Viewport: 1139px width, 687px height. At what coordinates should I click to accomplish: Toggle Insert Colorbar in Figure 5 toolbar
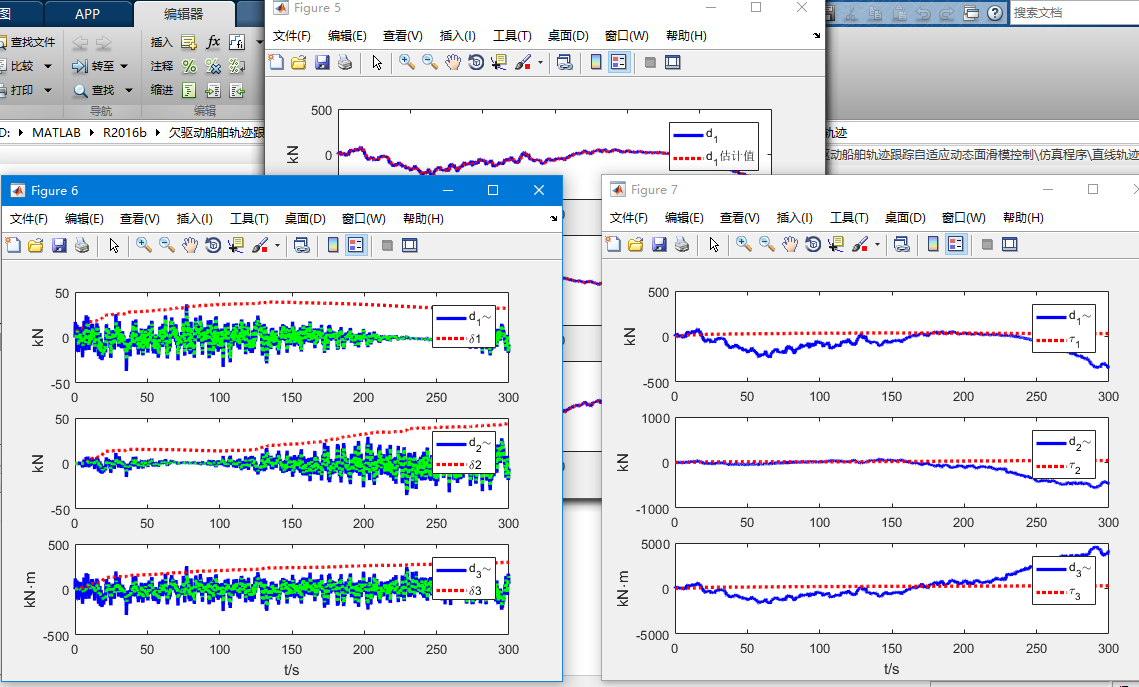pos(596,62)
